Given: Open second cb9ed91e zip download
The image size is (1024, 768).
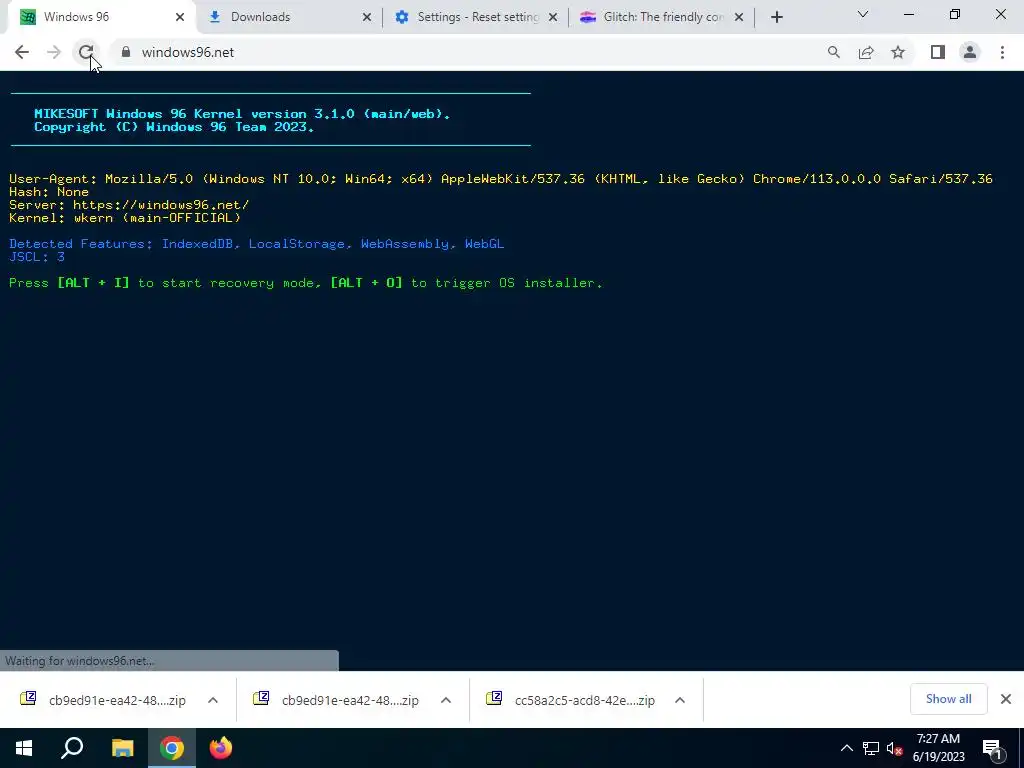Looking at the screenshot, I should (336, 700).
